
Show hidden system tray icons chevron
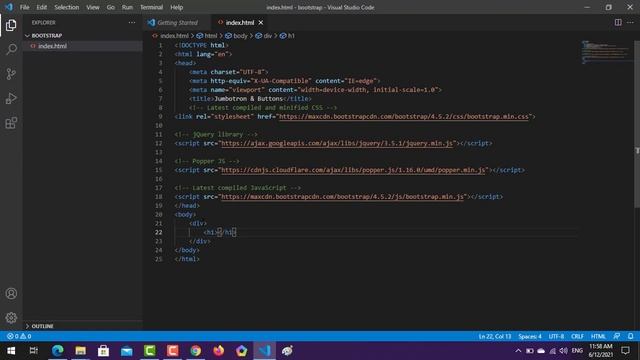pos(518,351)
